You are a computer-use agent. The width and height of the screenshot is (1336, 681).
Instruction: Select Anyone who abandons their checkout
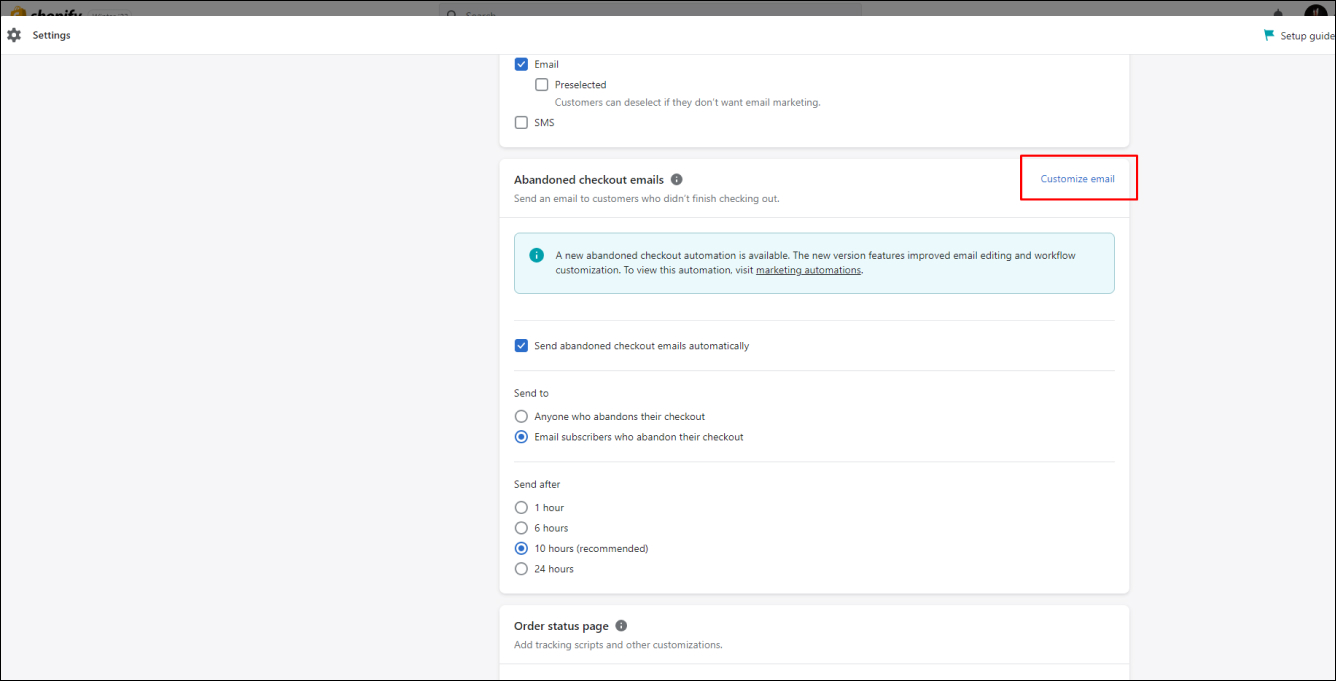pos(521,416)
